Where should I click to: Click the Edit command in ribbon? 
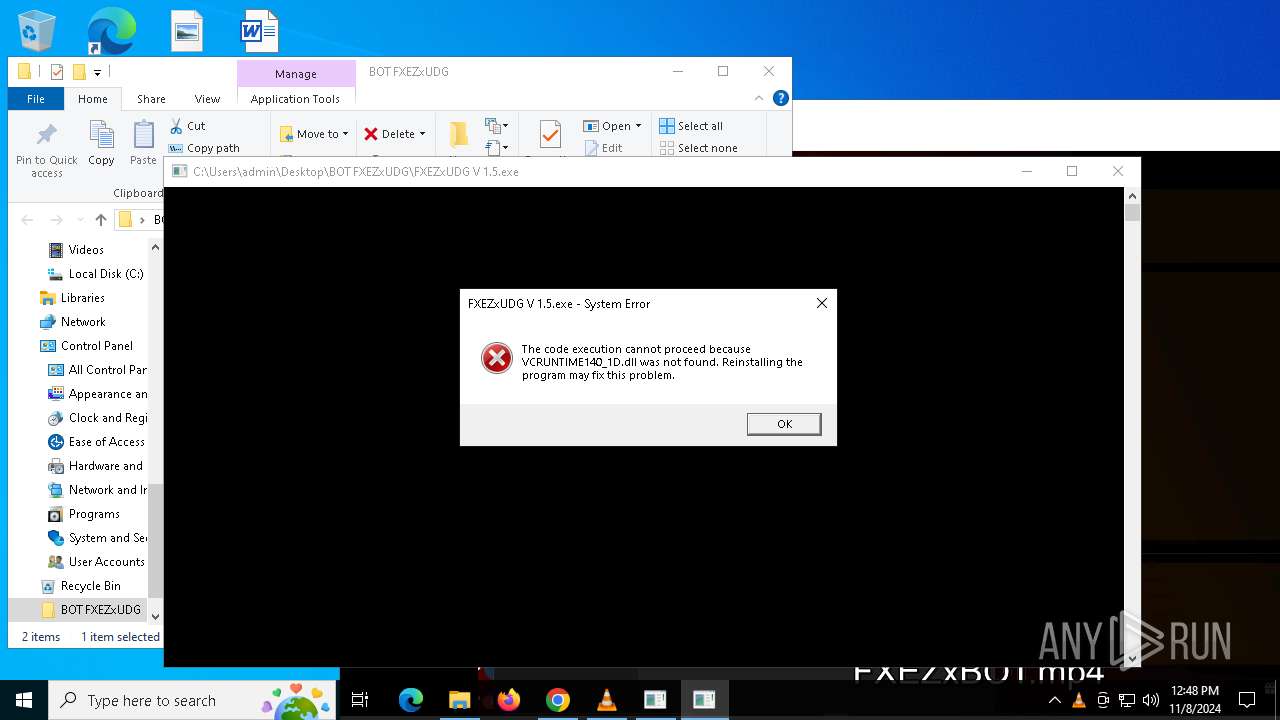(x=603, y=148)
